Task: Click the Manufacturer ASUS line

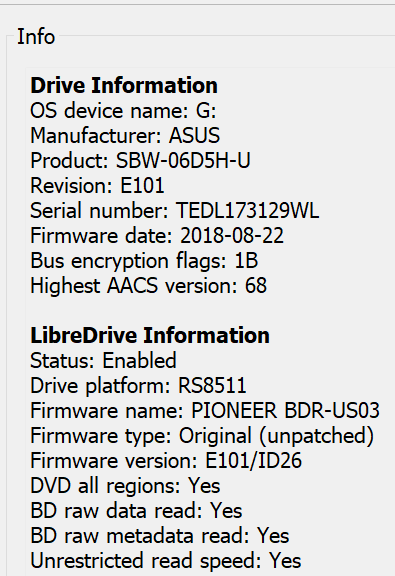Action: (125, 136)
